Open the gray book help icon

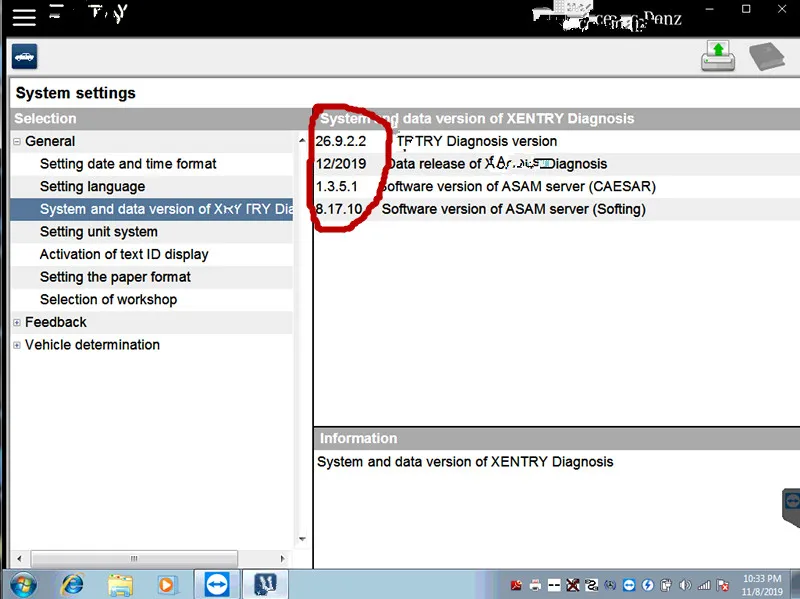pyautogui.click(x=766, y=56)
